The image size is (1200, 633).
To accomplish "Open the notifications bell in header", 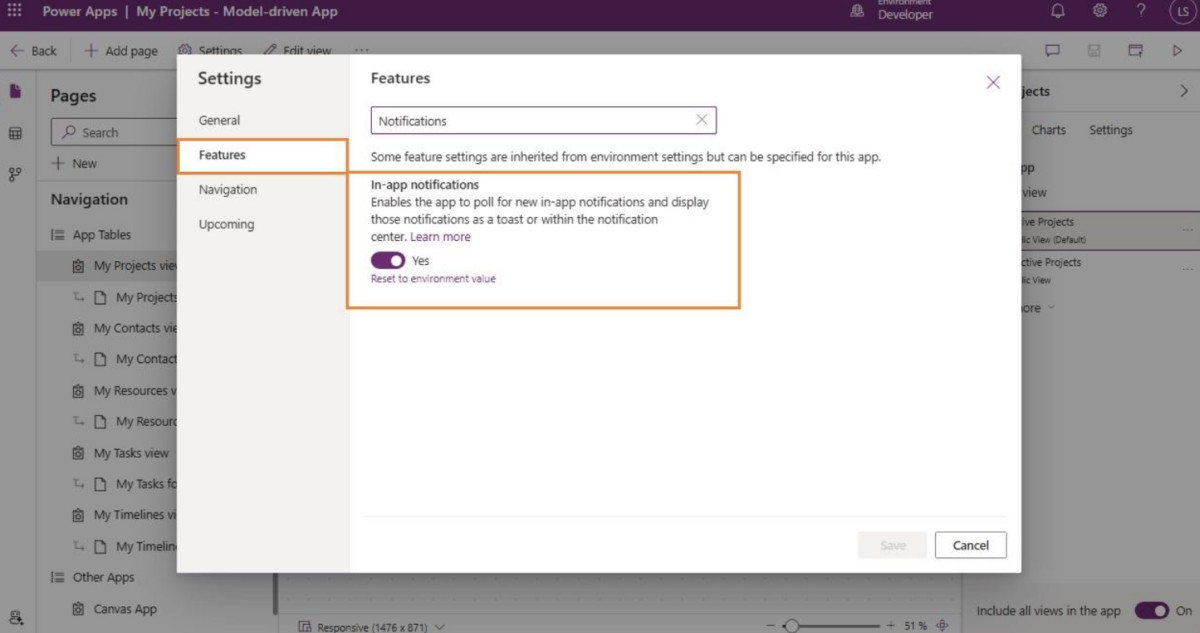I will 1058,11.
